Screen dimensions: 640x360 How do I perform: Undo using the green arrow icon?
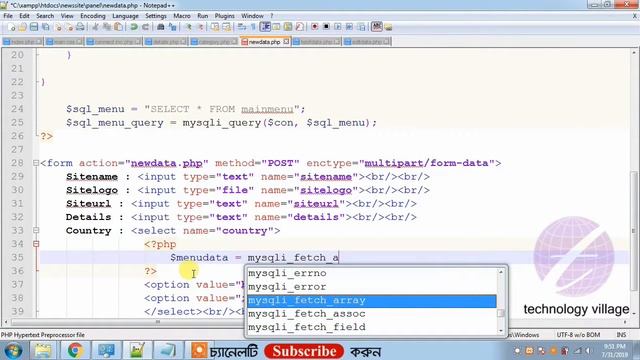point(134,27)
